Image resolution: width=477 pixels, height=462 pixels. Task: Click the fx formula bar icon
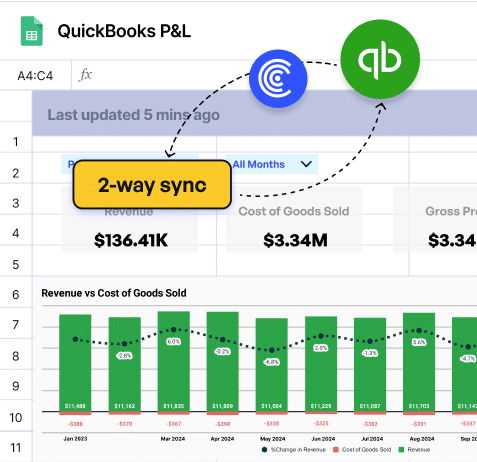tap(85, 75)
